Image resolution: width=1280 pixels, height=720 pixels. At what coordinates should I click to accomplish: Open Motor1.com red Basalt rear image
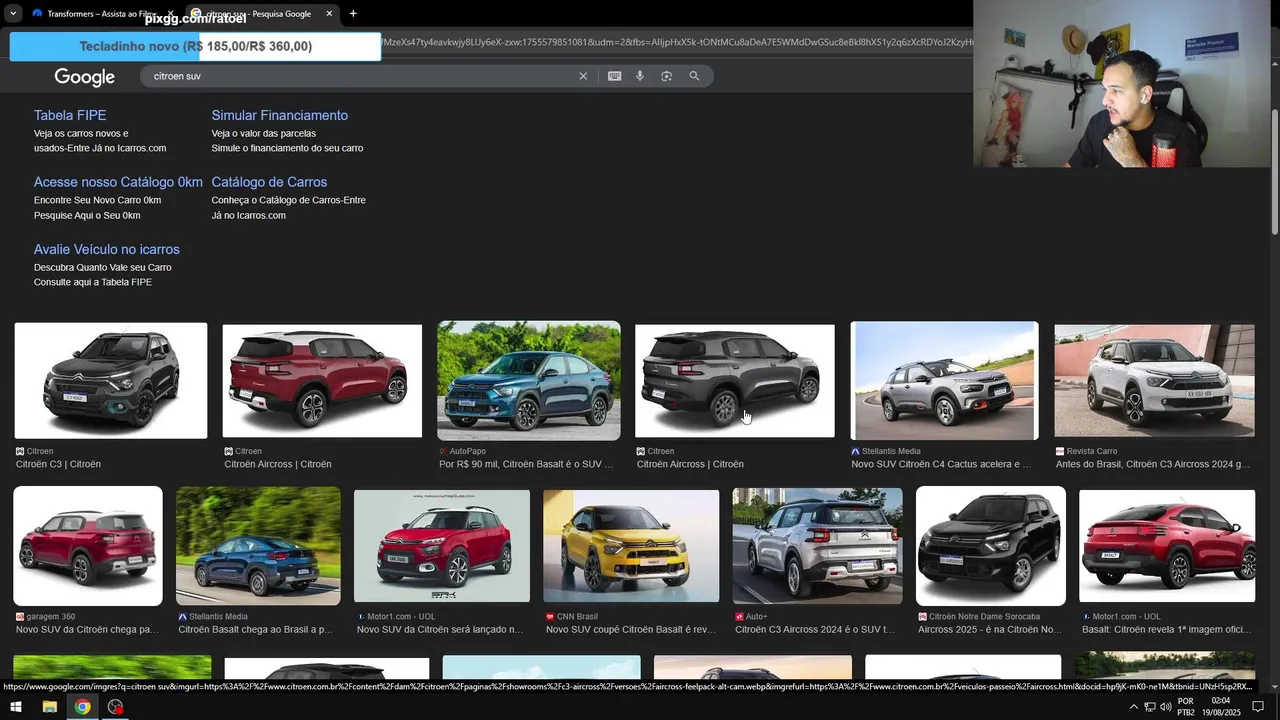[x=1167, y=546]
